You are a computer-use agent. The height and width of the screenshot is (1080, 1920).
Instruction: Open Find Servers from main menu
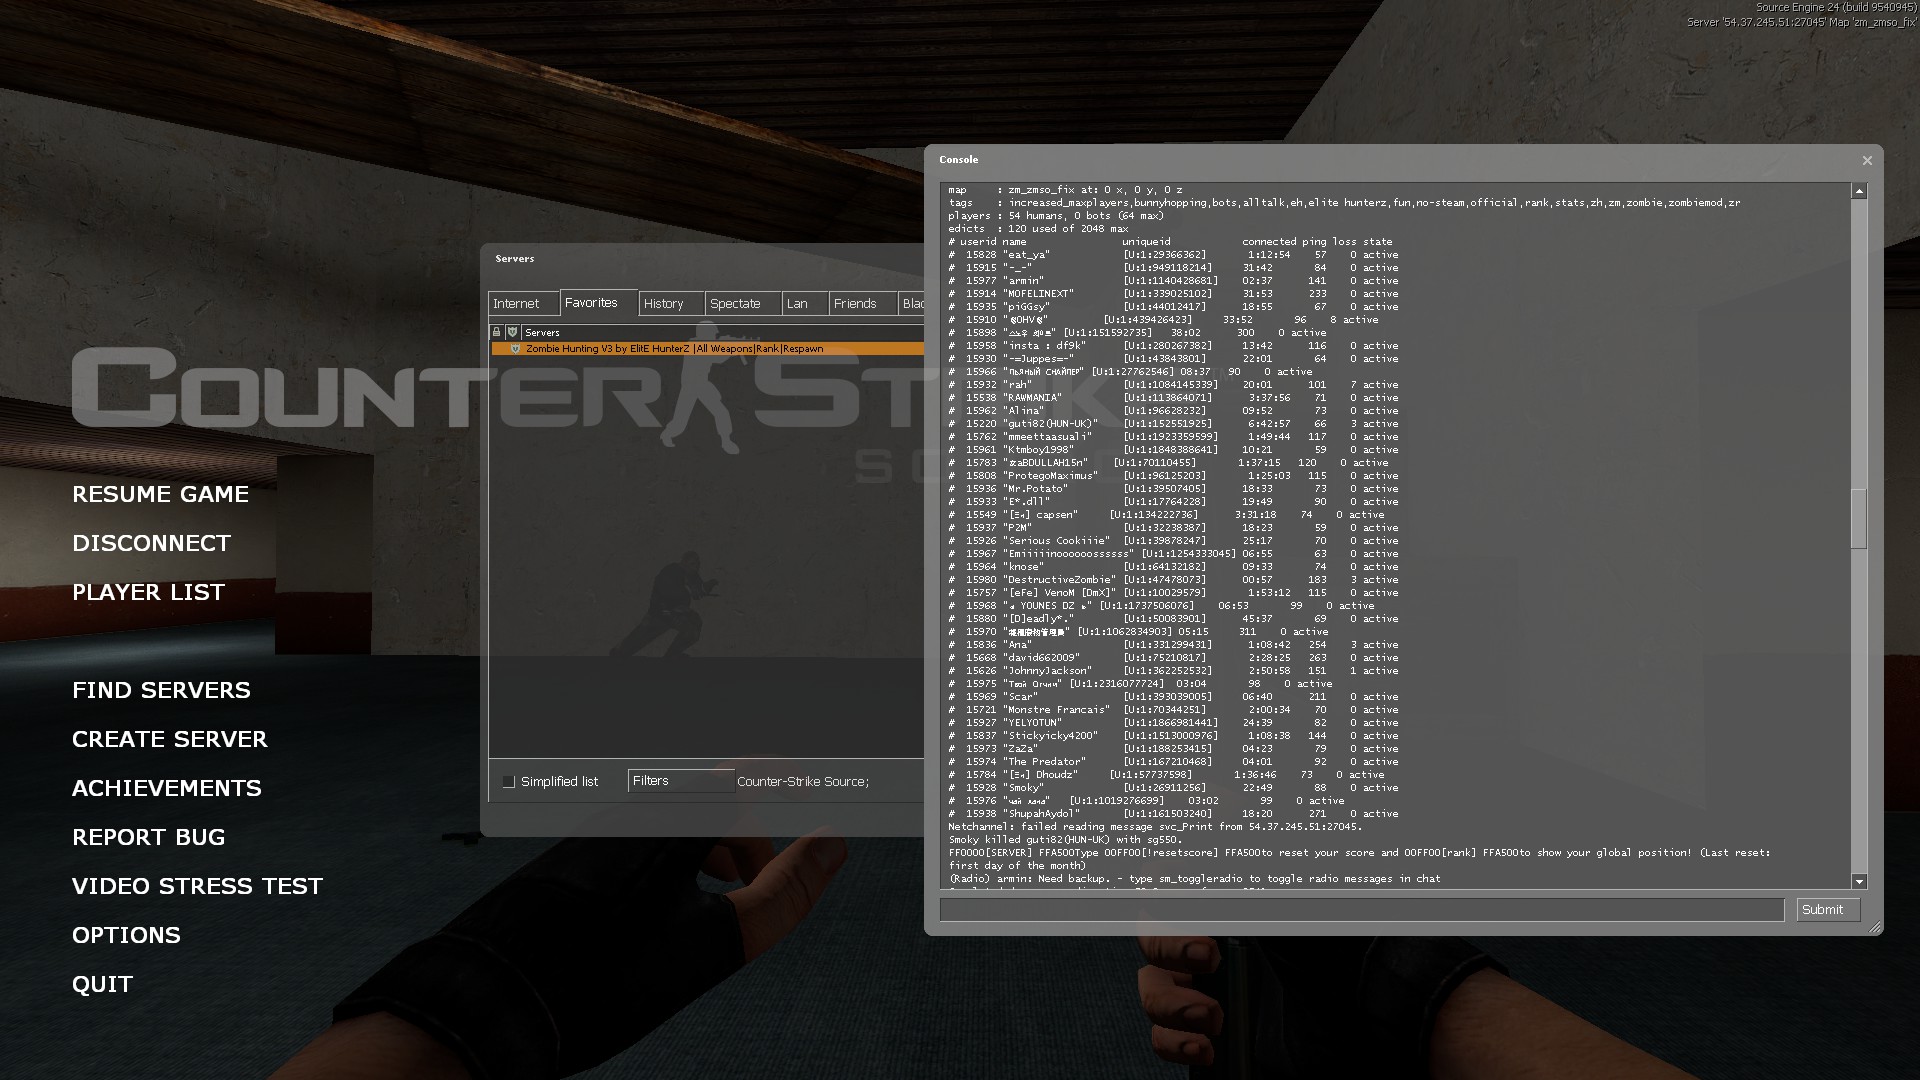point(161,690)
